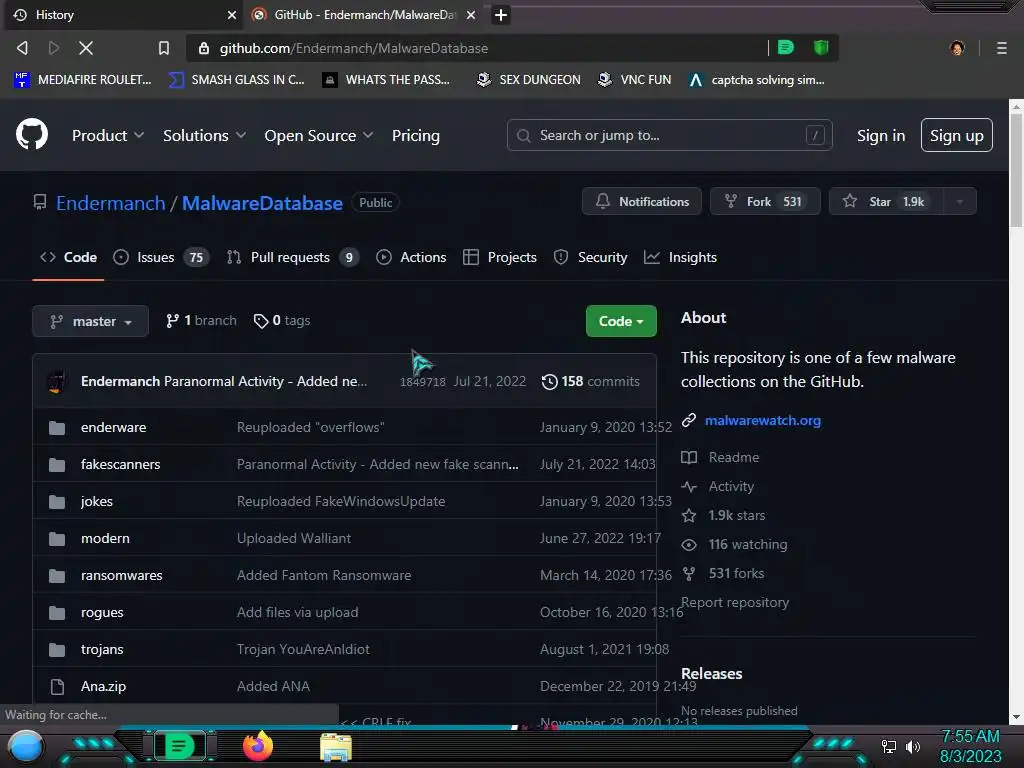Click the Sign in link

[881, 135]
